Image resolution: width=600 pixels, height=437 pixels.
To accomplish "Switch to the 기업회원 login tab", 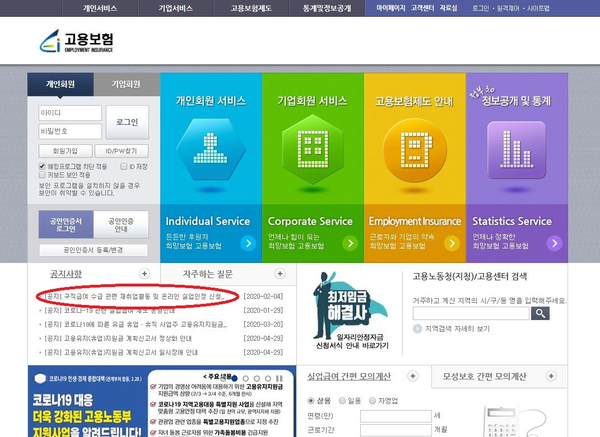I will pos(126,84).
